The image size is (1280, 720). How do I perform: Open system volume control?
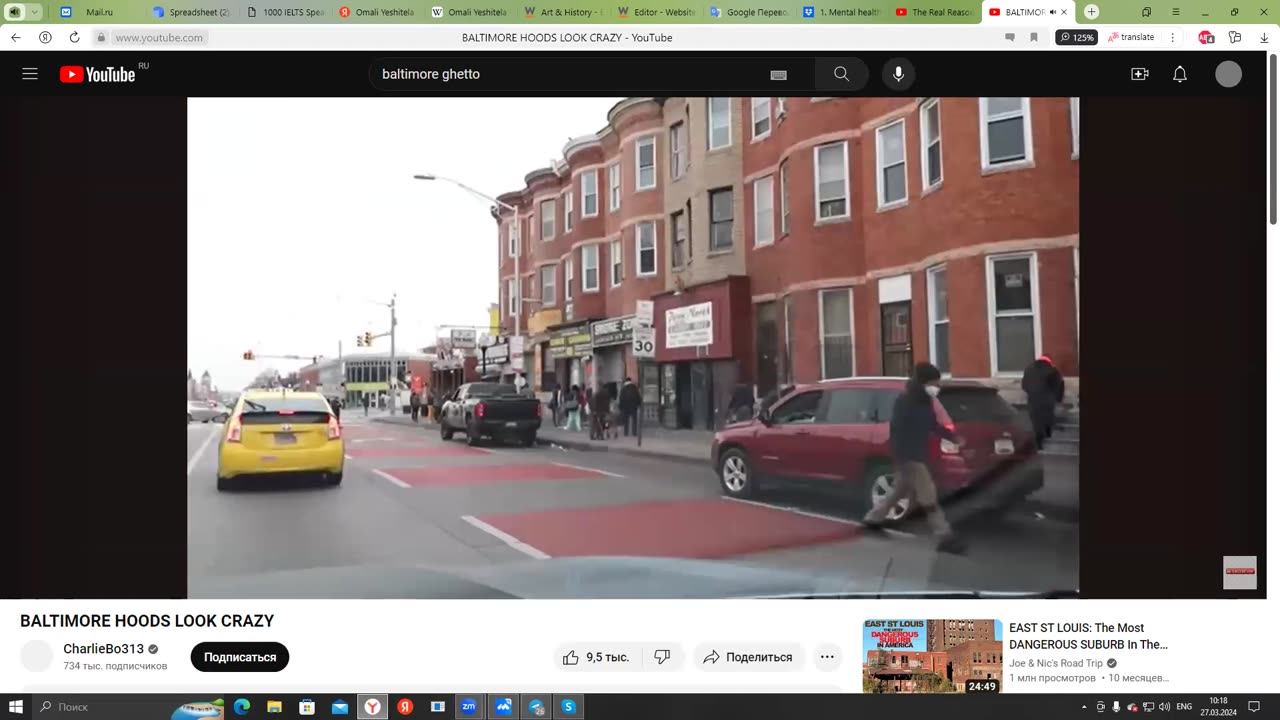click(x=1164, y=707)
